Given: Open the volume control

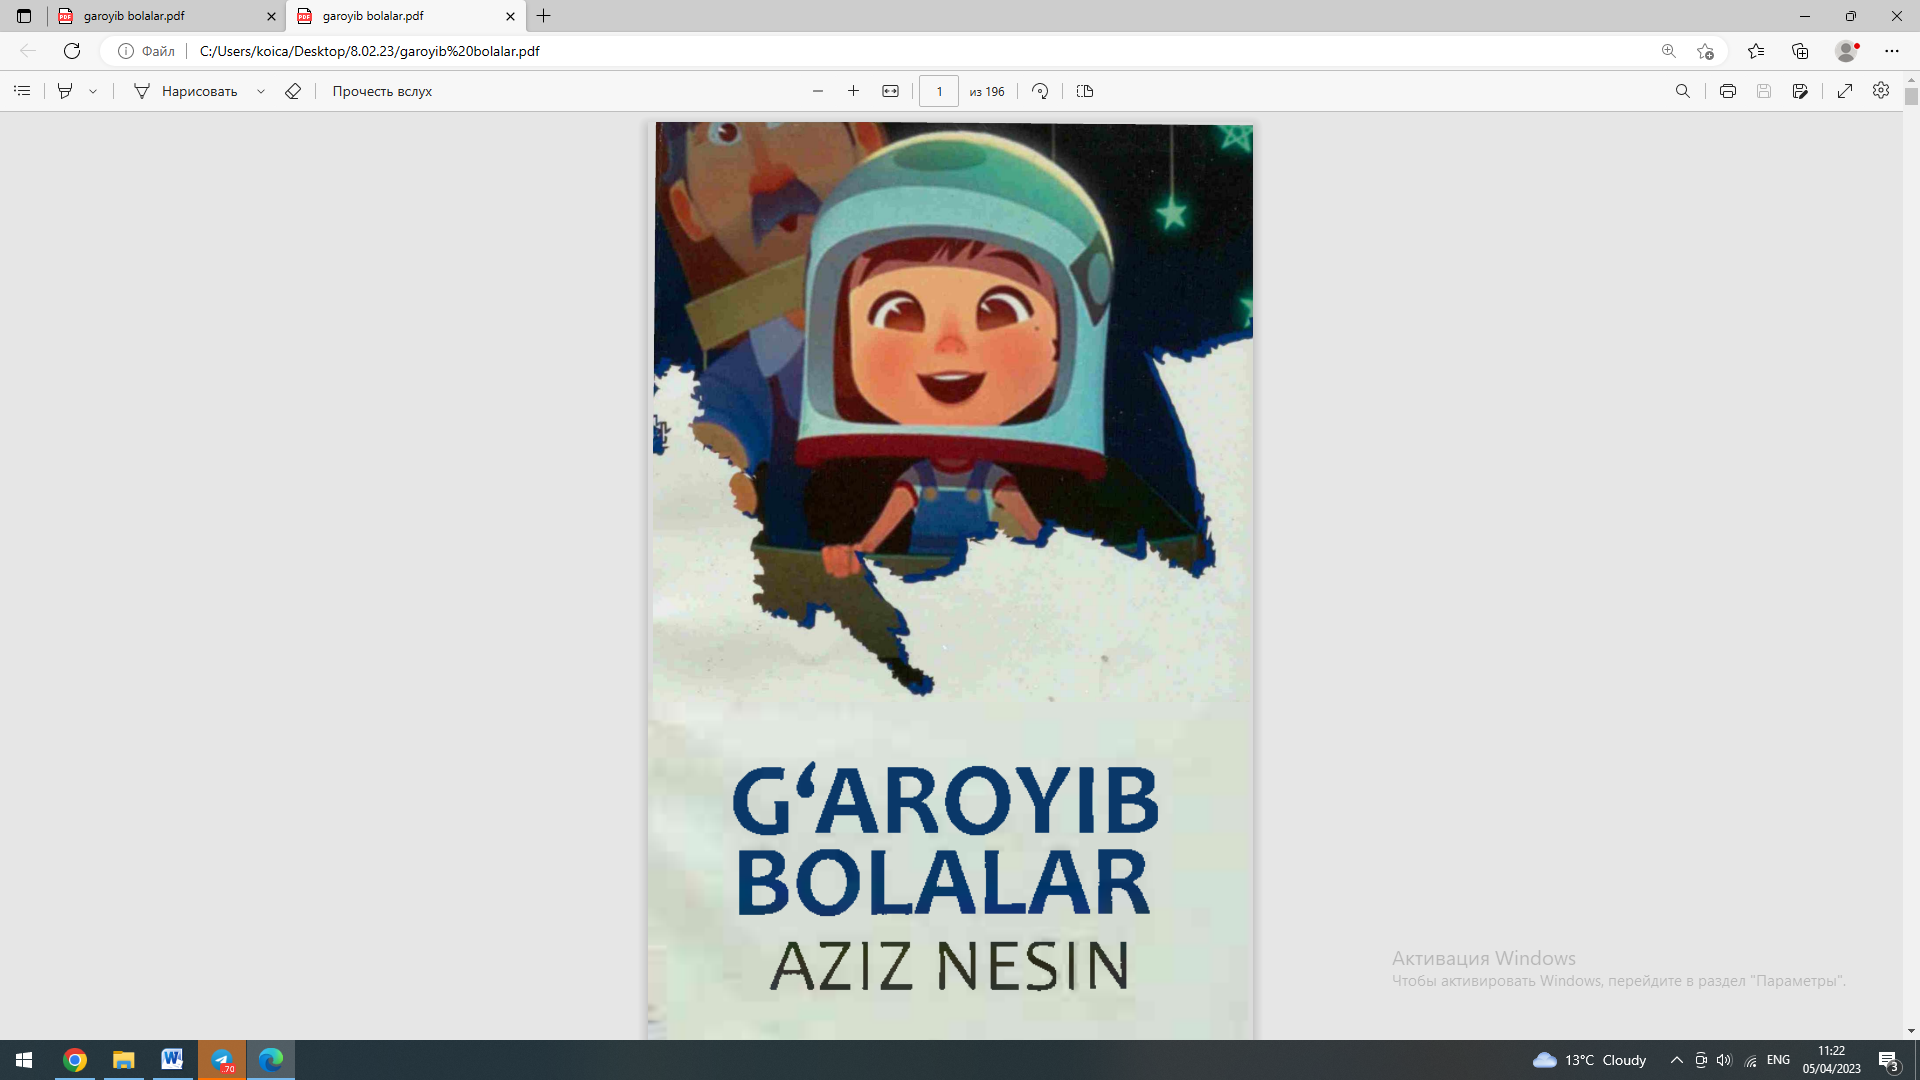Looking at the screenshot, I should 1724,1060.
